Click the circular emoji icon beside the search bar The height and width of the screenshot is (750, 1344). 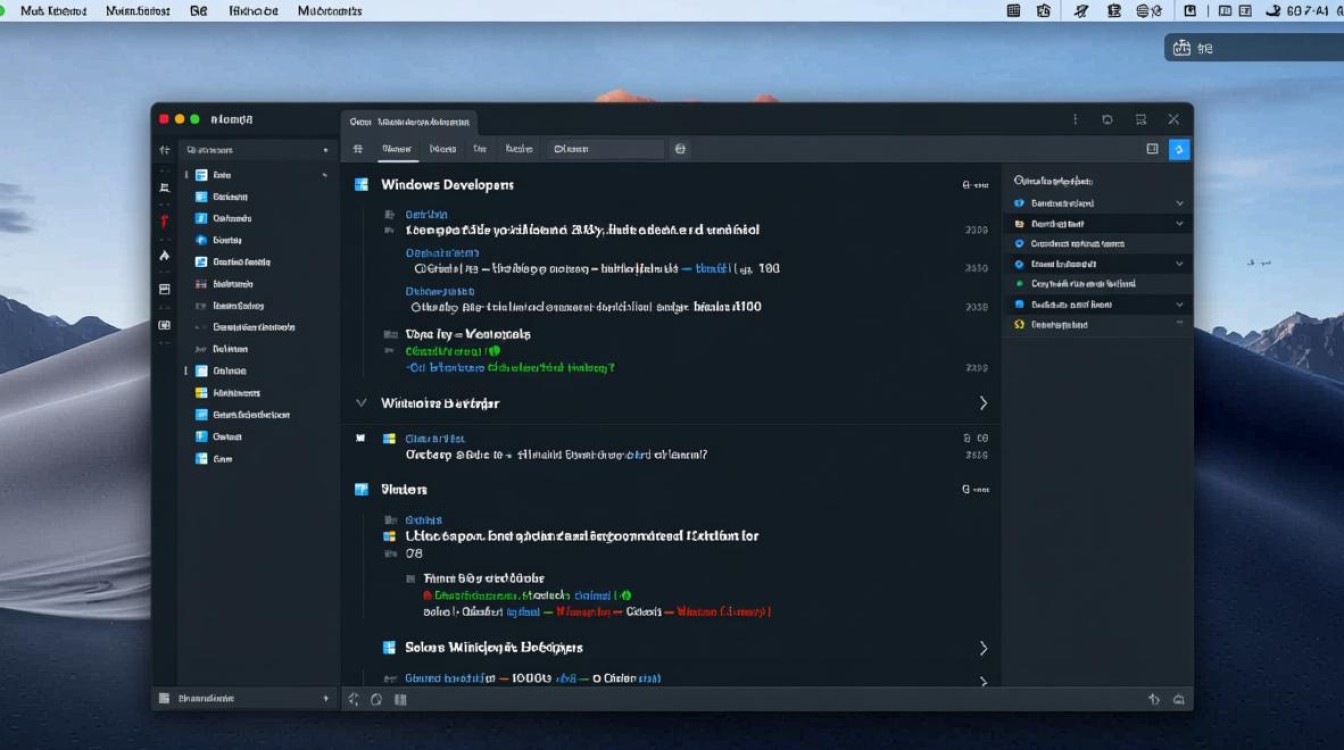click(x=680, y=148)
